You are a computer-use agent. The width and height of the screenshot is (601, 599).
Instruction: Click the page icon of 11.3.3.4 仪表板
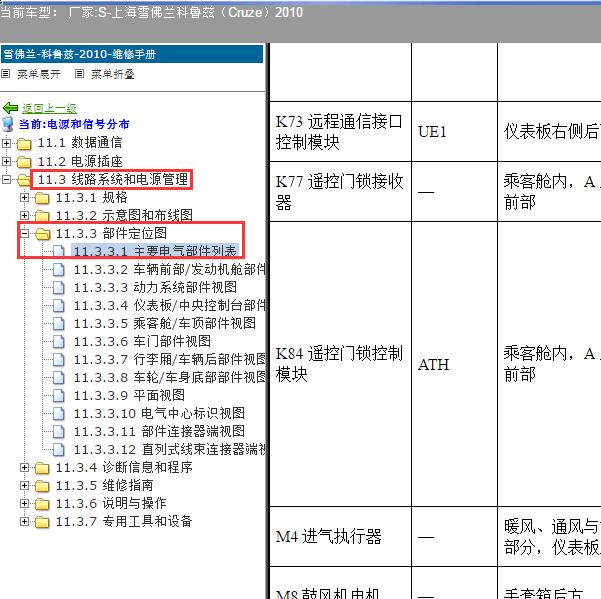click(59, 305)
